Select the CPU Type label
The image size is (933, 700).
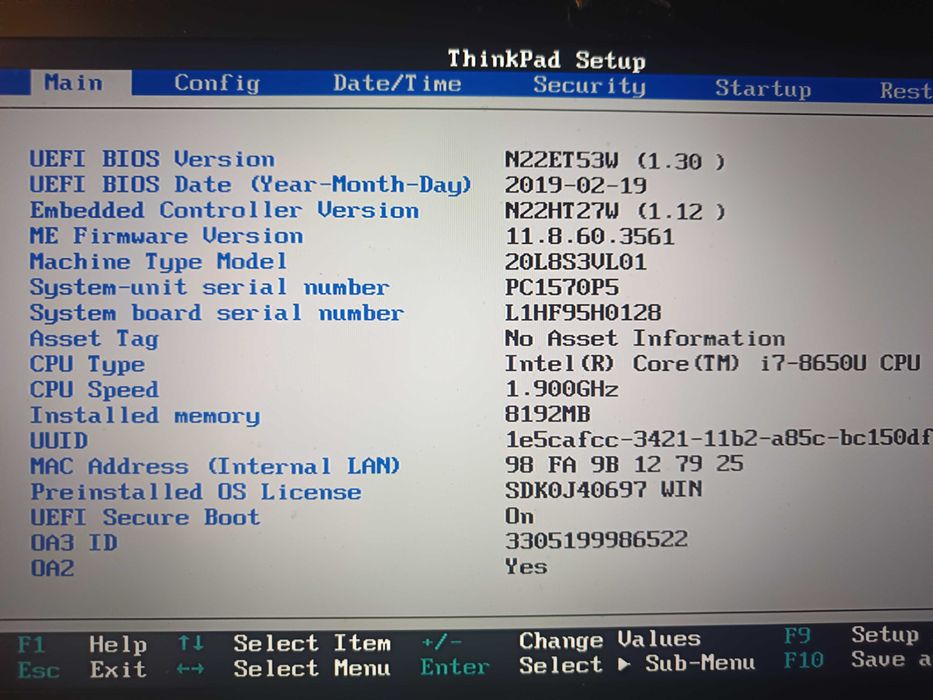point(87,364)
